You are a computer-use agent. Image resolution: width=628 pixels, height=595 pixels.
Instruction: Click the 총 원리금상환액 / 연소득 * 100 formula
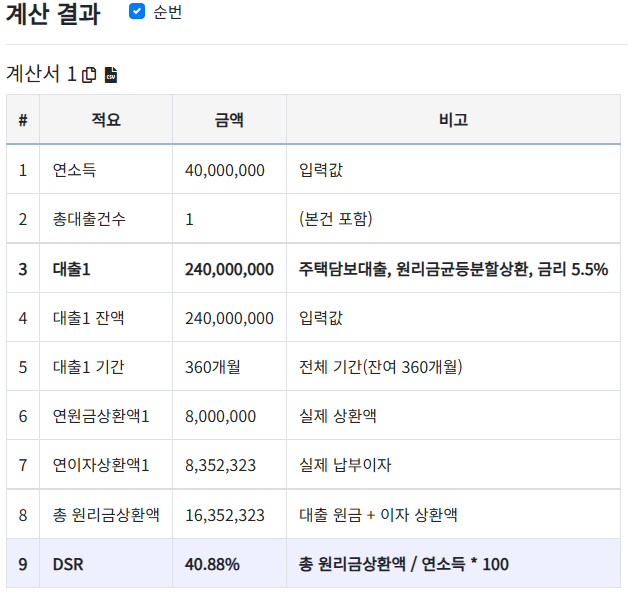(404, 564)
